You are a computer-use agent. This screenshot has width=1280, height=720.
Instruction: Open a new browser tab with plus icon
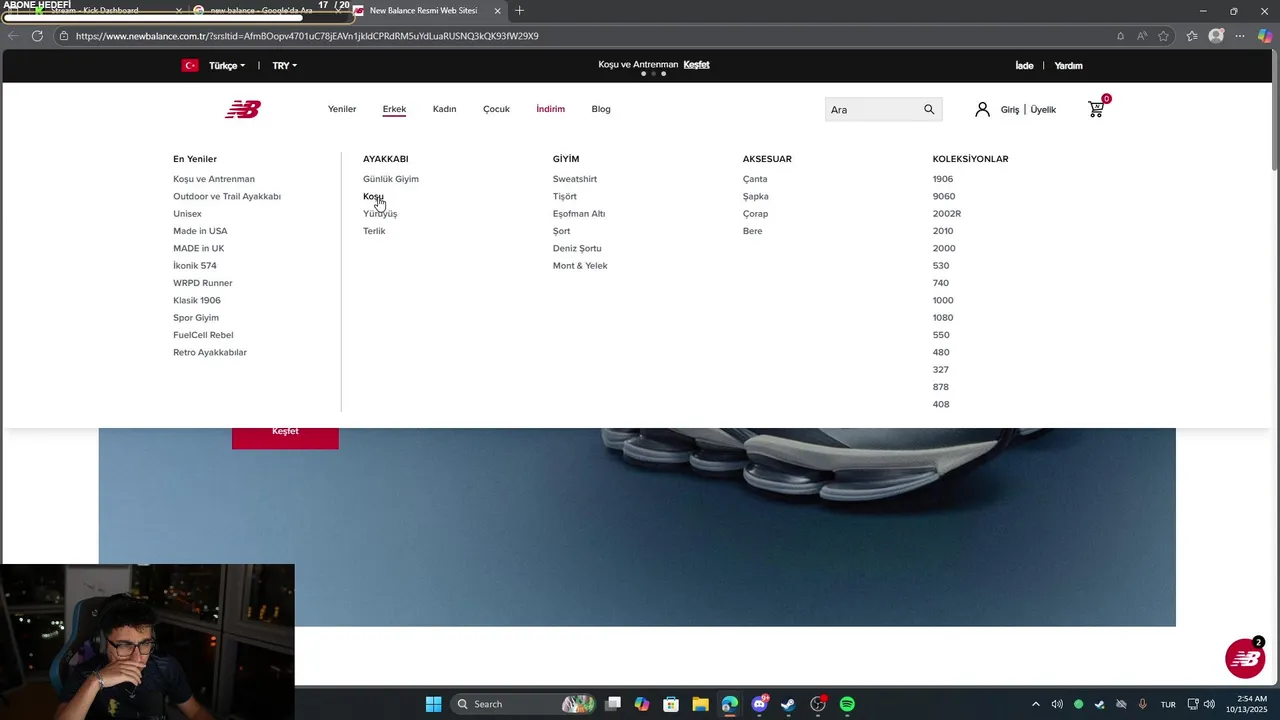(519, 11)
